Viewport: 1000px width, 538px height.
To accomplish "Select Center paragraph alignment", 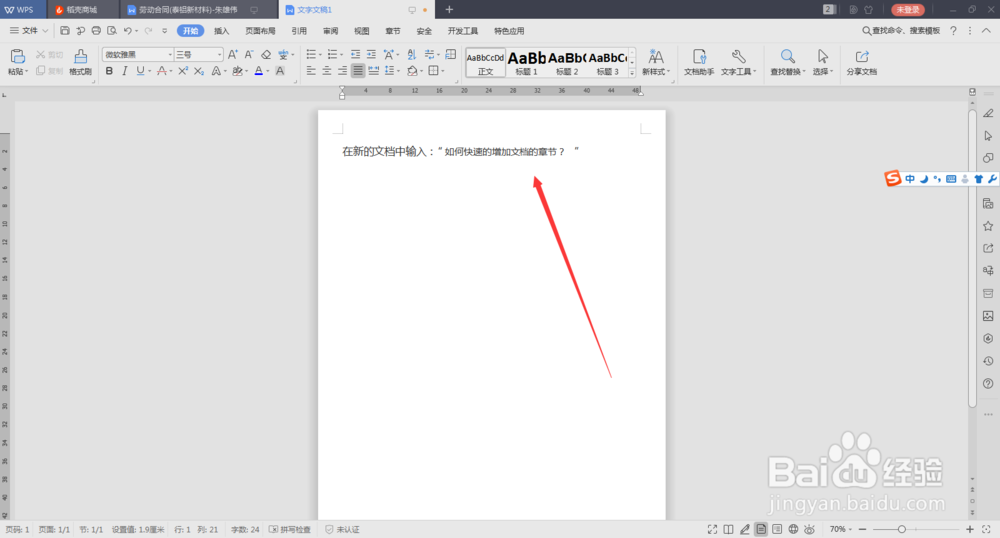I will [327, 71].
